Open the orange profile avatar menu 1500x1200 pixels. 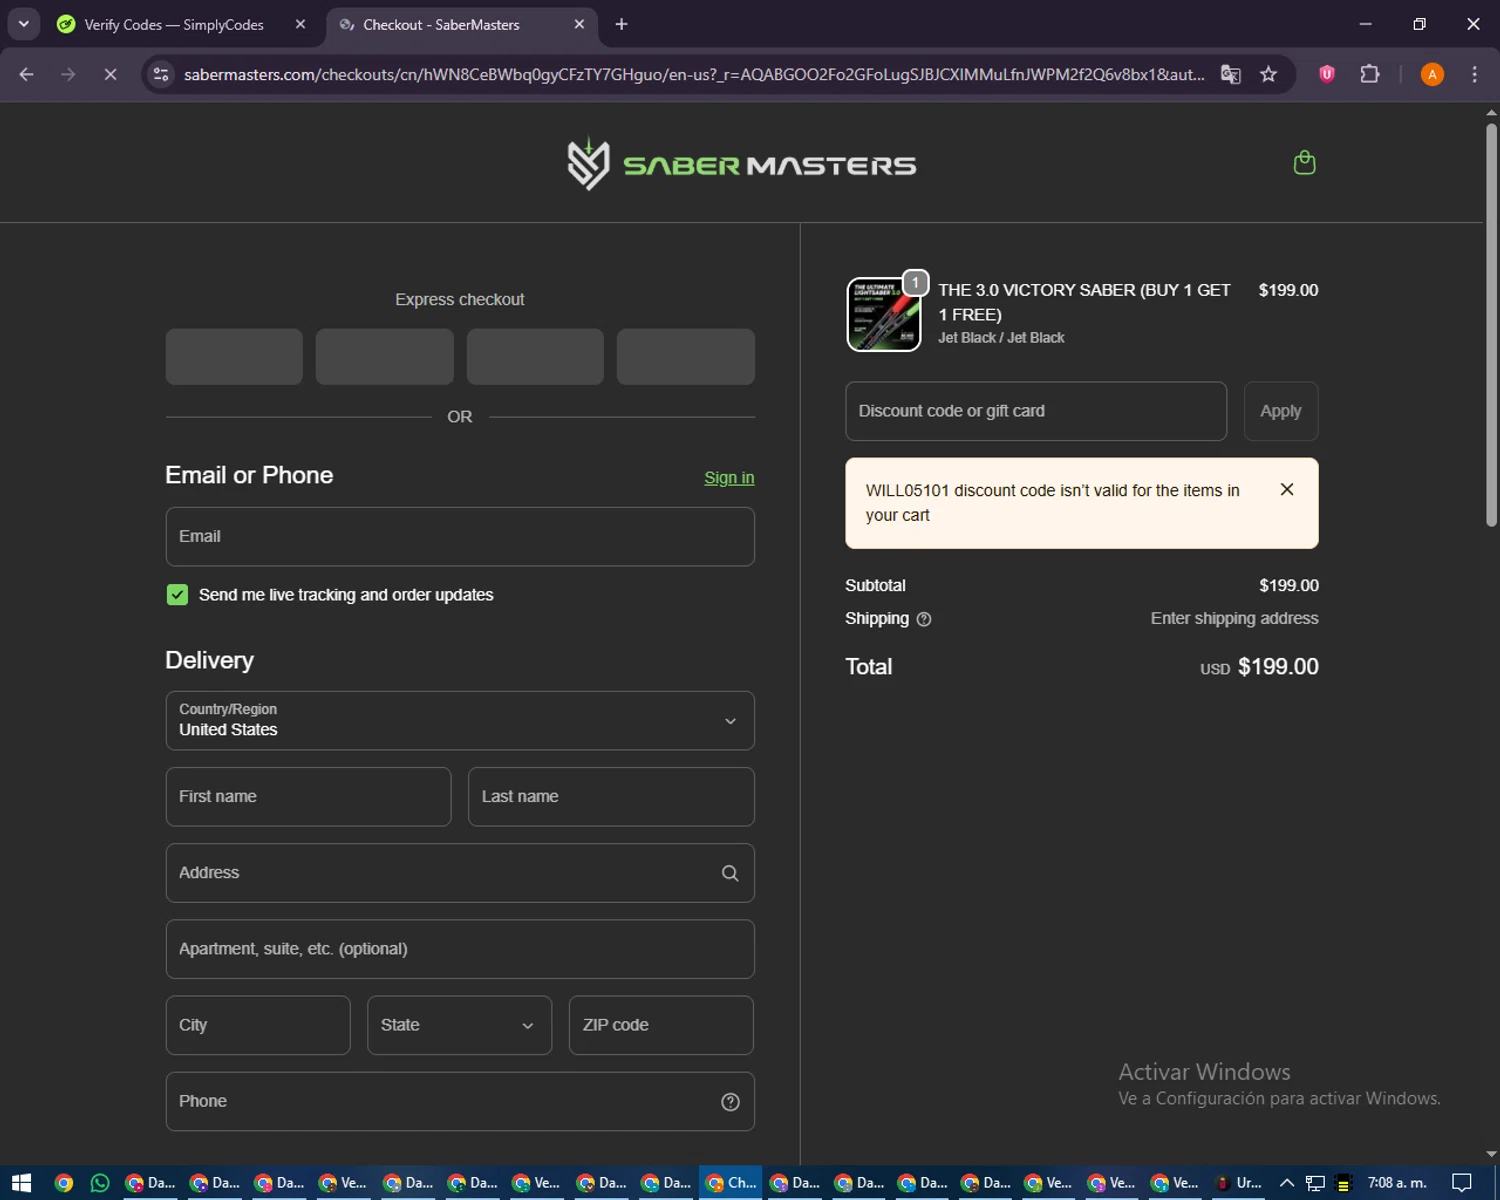[x=1432, y=74]
